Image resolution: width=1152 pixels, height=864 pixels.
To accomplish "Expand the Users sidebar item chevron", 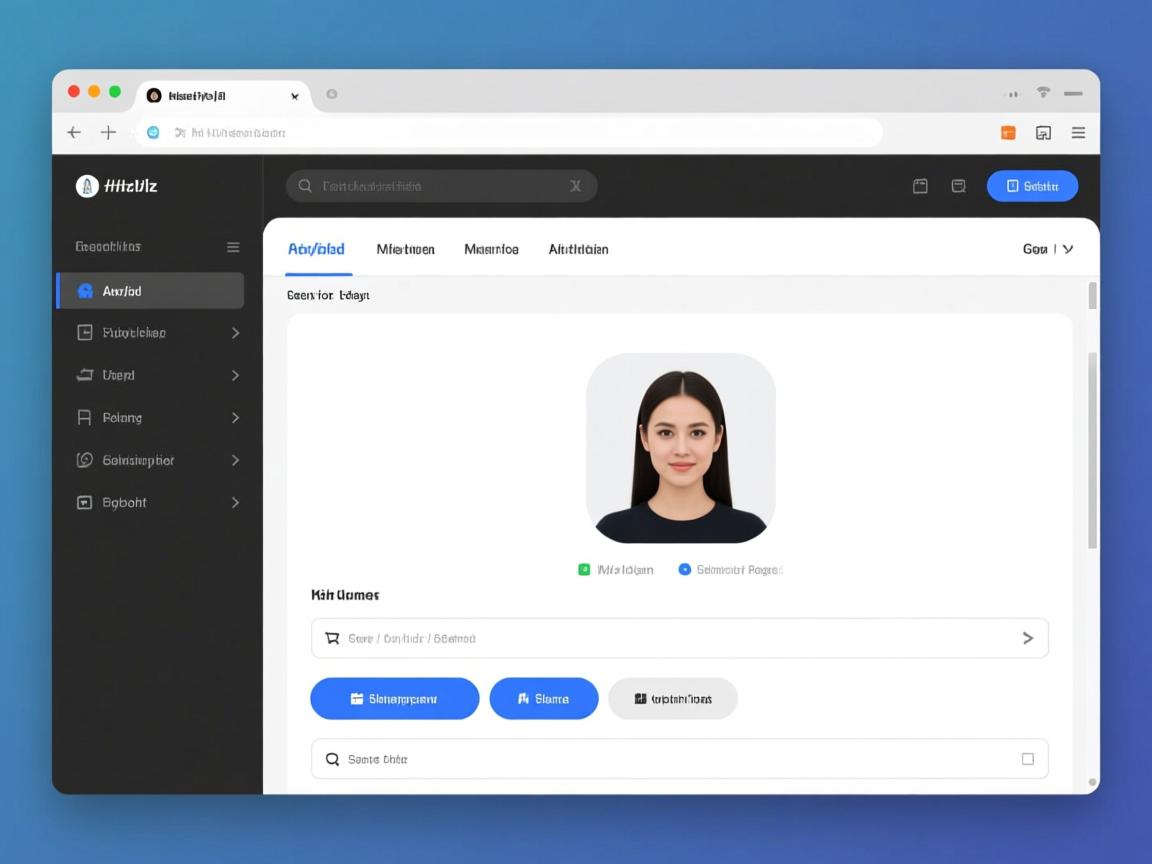I will [x=236, y=375].
